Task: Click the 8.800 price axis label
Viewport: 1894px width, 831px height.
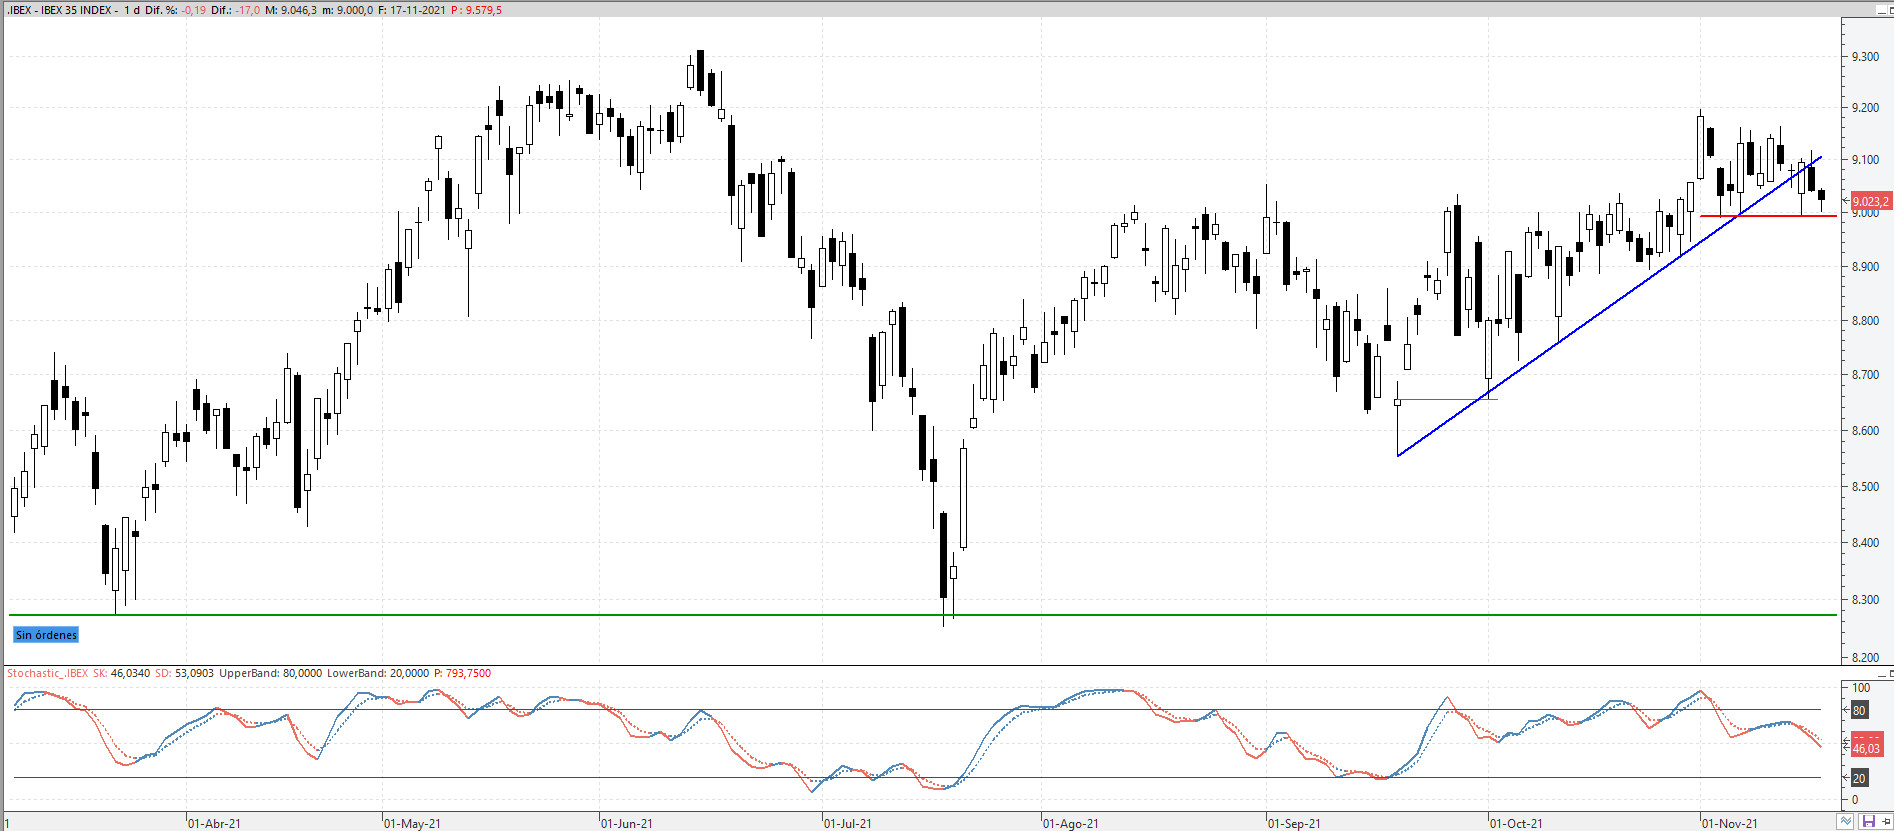Action: point(1865,321)
